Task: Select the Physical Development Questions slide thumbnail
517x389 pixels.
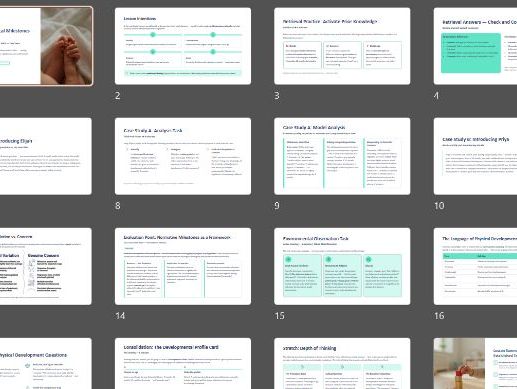Action: 46,363
